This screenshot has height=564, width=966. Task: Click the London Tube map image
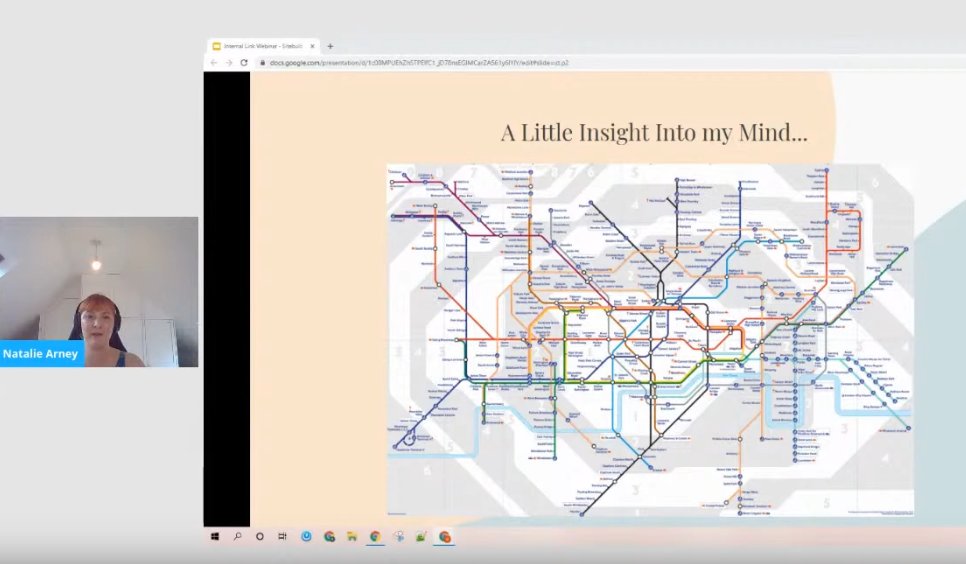point(650,340)
